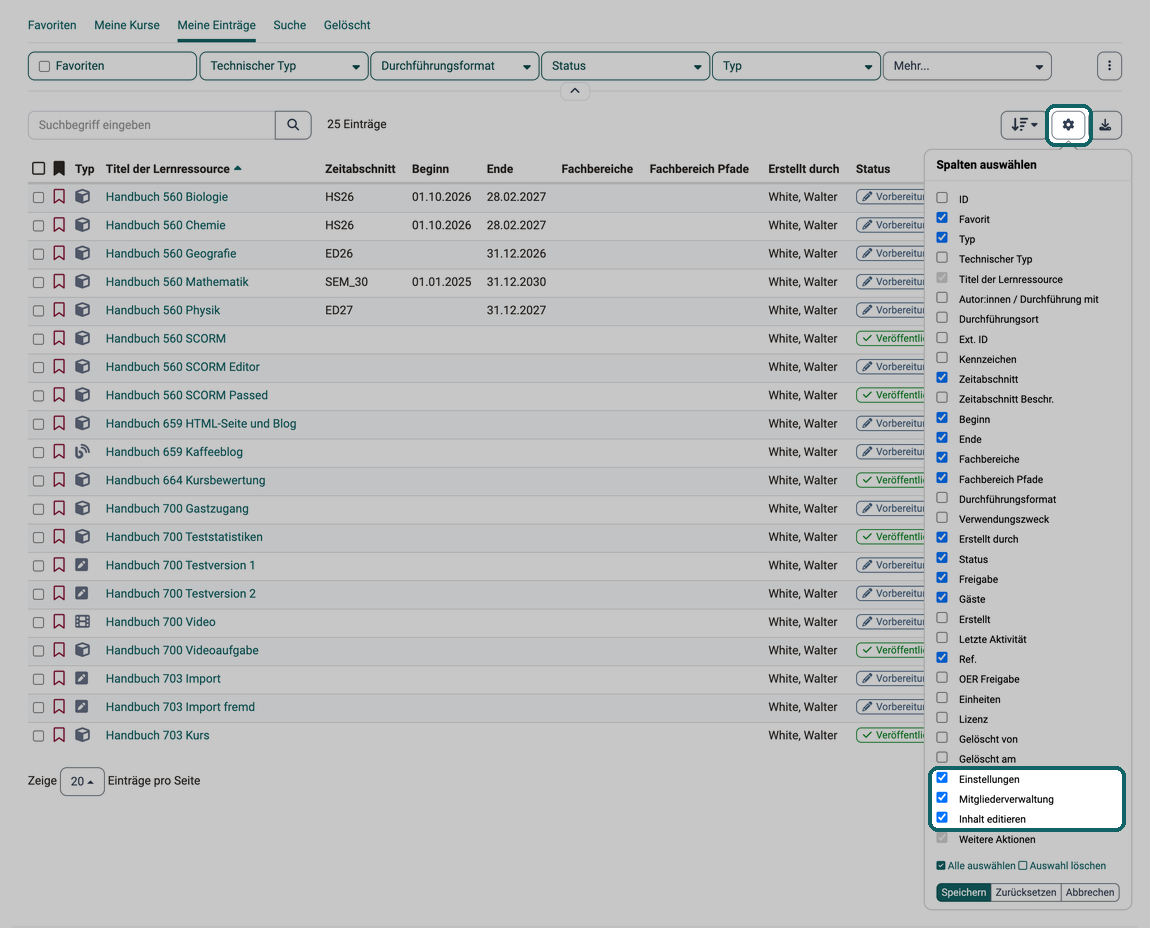Click the magnifier search icon

click(293, 125)
